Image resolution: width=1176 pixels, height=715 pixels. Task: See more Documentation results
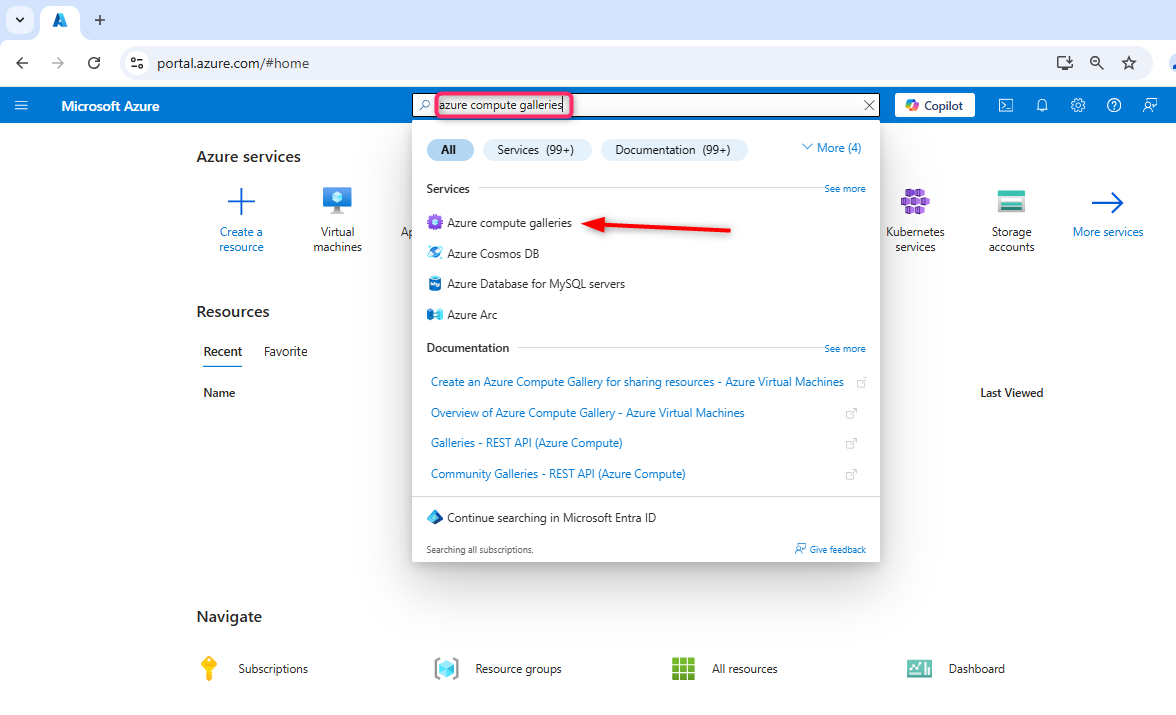(x=844, y=348)
